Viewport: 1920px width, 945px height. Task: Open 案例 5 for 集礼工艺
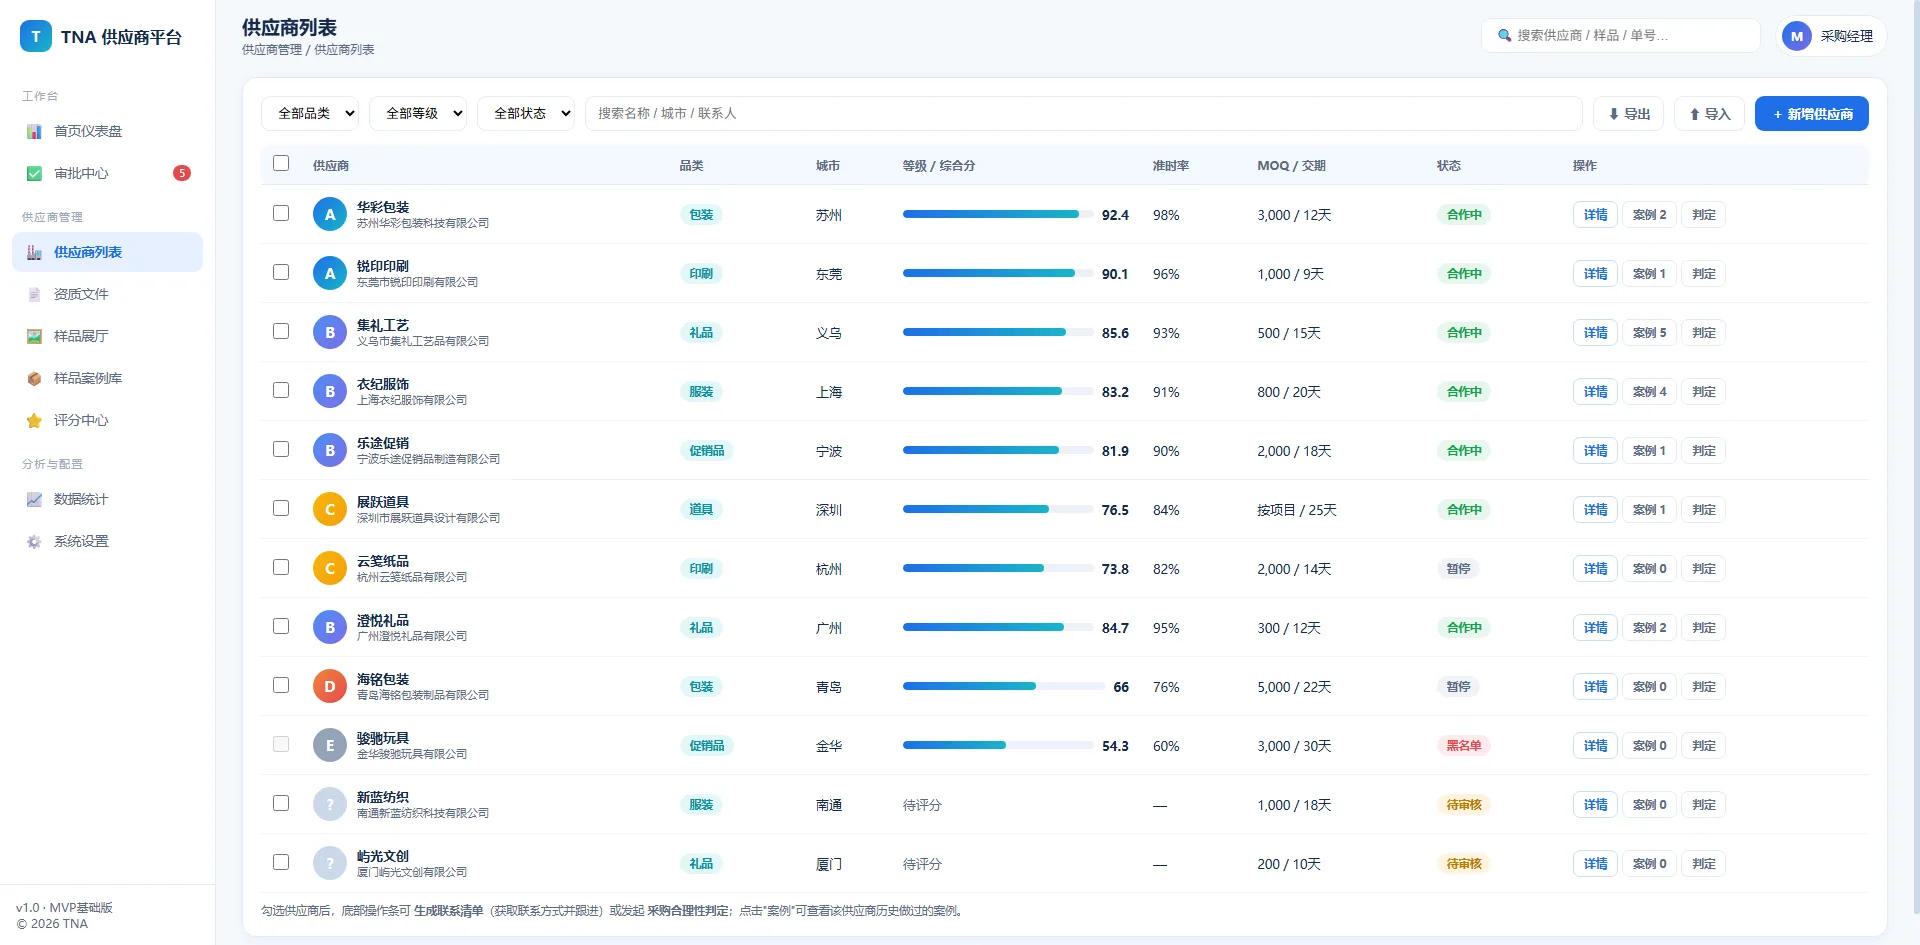point(1649,332)
